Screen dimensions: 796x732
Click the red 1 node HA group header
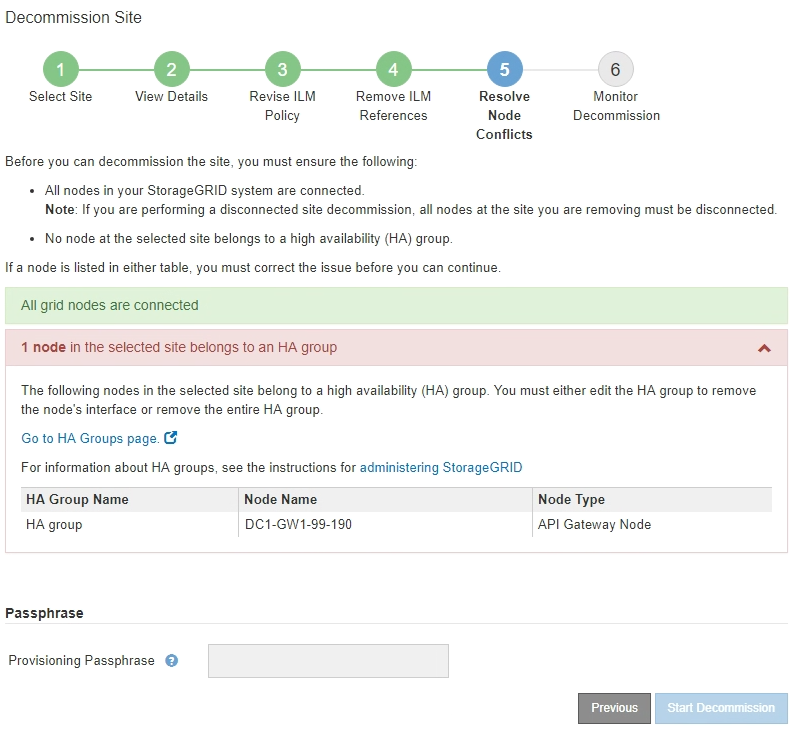(380, 348)
